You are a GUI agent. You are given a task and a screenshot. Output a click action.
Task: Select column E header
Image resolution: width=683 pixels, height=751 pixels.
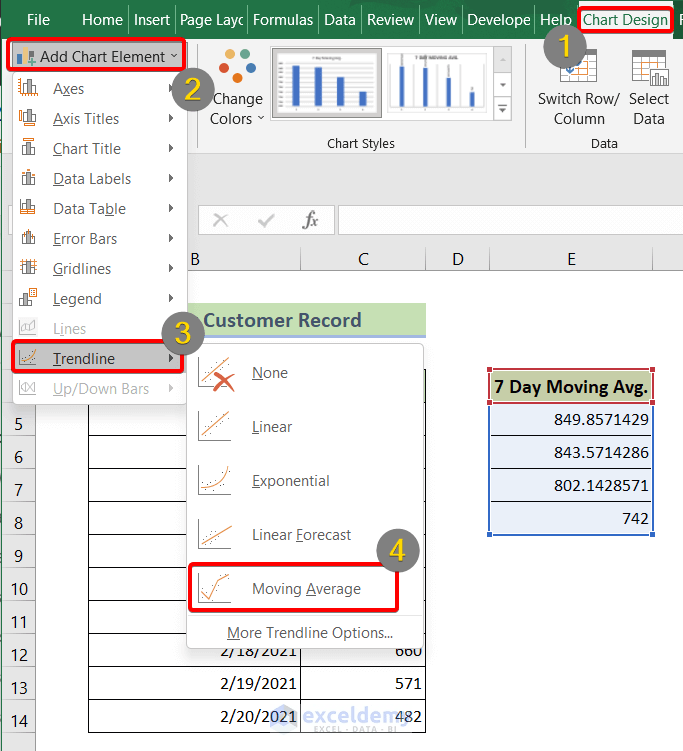[571, 259]
